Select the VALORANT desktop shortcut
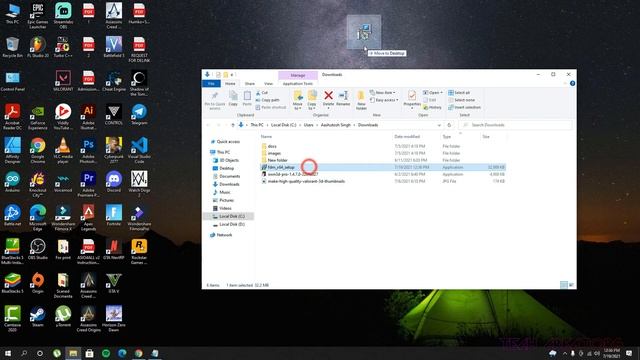 pyautogui.click(x=63, y=80)
